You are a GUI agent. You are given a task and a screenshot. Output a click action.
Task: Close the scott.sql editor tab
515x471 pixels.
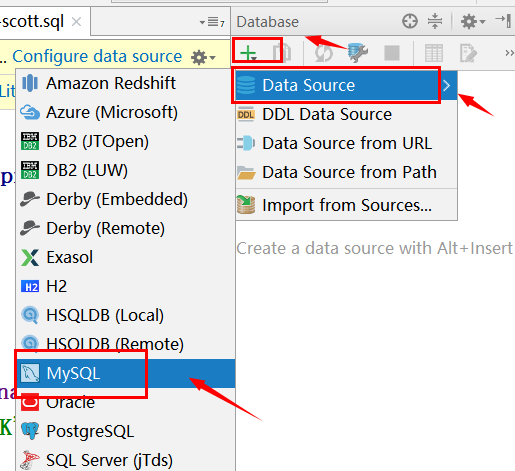[77, 22]
